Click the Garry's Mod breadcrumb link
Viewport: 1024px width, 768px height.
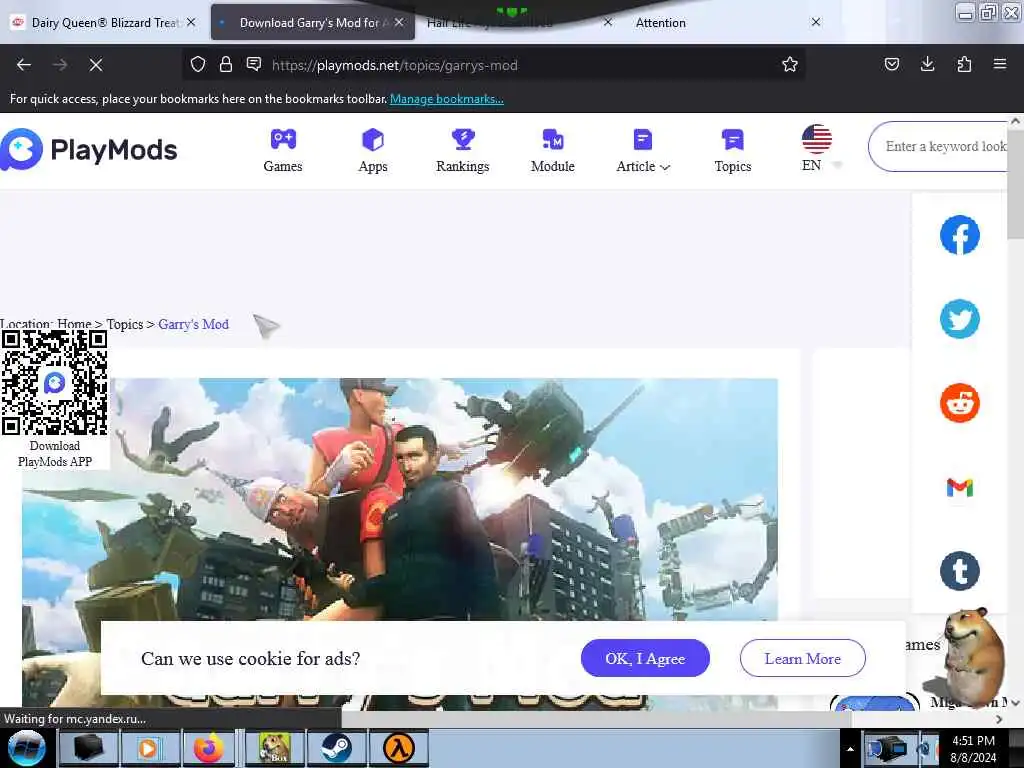click(x=193, y=325)
